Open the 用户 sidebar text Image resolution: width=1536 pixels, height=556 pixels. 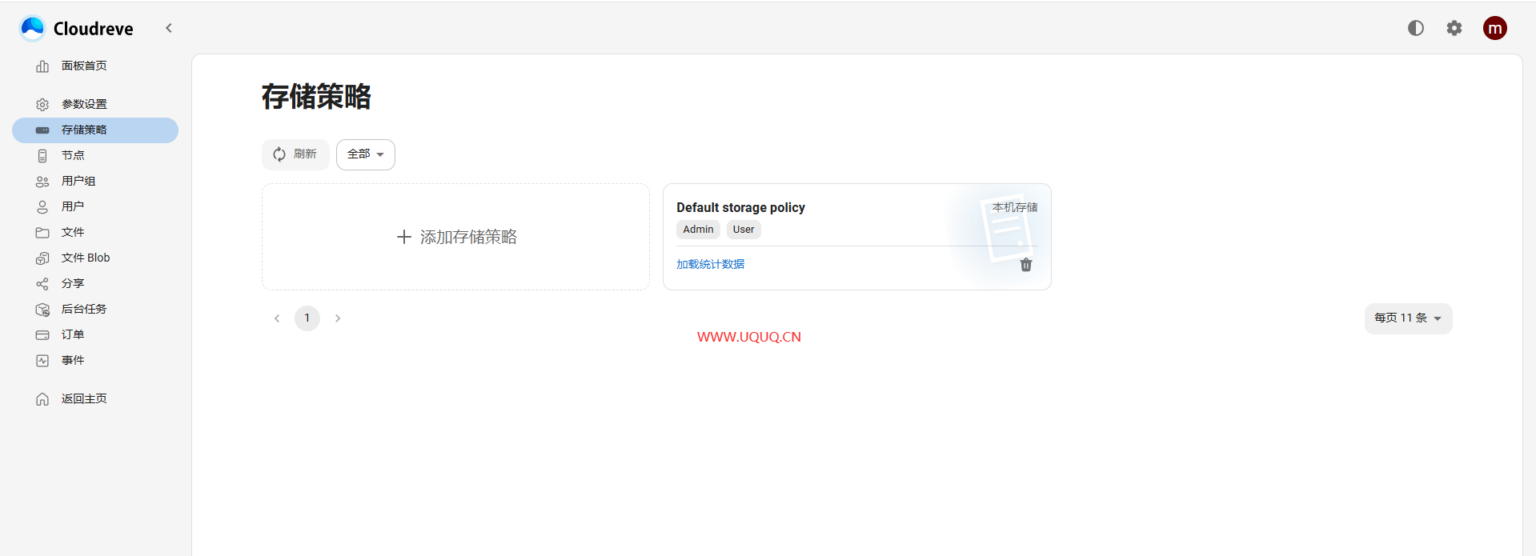(73, 206)
